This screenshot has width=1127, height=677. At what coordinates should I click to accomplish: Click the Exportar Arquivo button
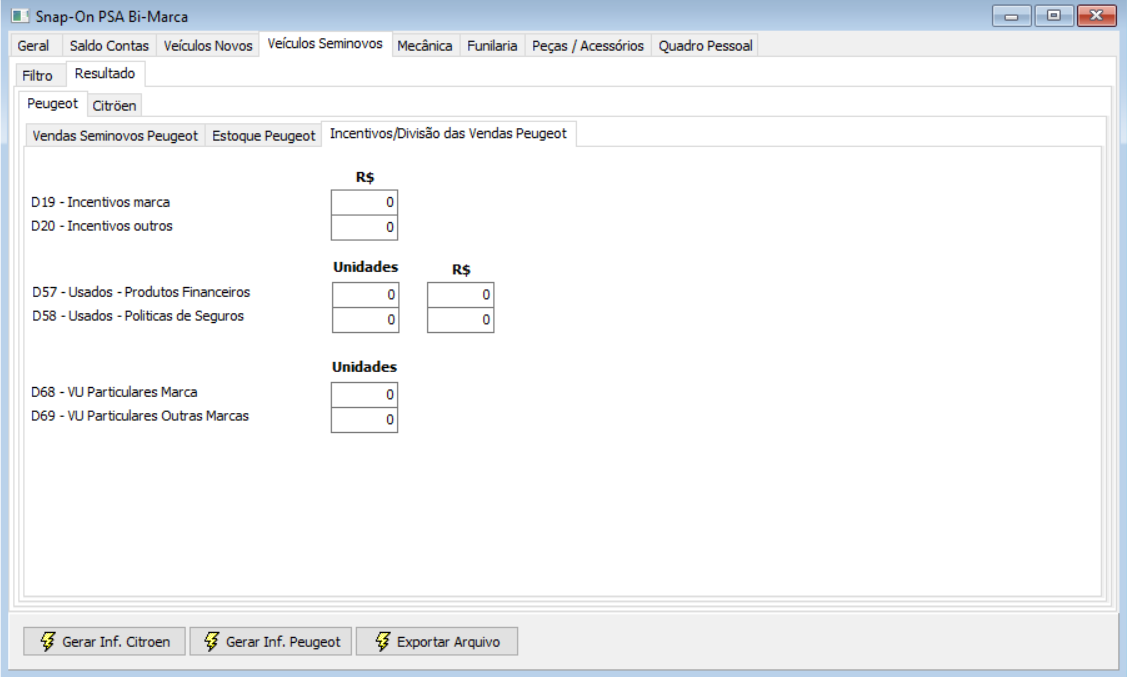437,641
